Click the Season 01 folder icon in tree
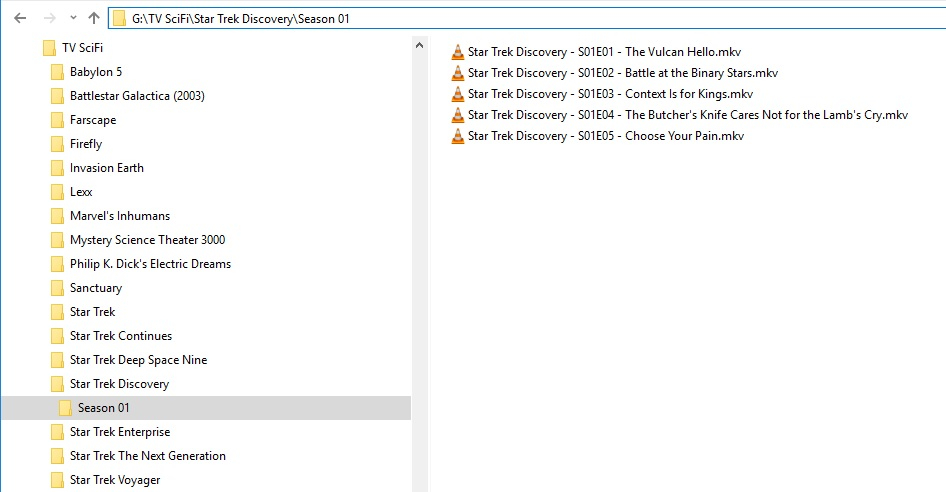This screenshot has height=492, width=946. (65, 408)
